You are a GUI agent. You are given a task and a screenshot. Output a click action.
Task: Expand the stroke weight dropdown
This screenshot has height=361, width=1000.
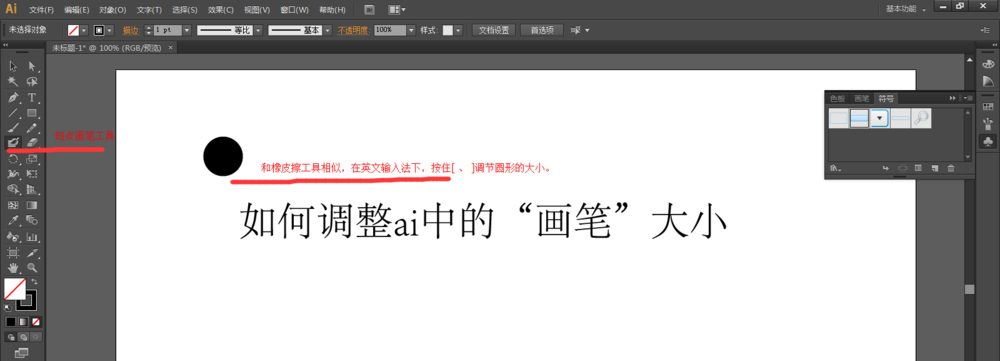pos(187,30)
